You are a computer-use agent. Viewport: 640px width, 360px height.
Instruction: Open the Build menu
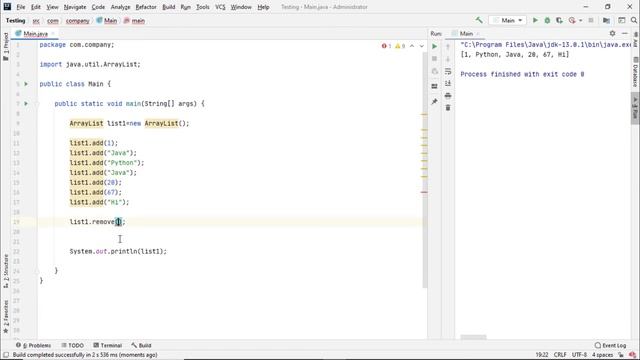pos(169,7)
